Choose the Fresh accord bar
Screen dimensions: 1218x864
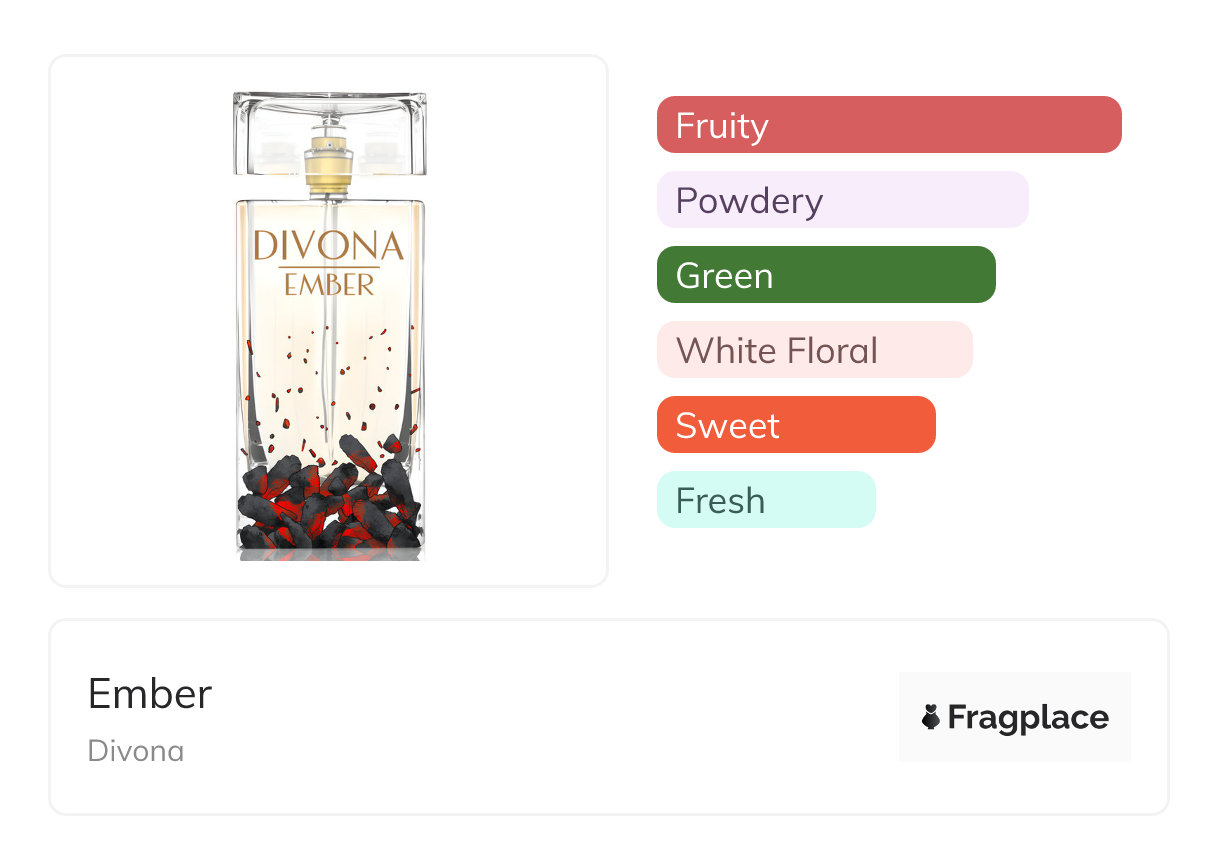pos(766,500)
